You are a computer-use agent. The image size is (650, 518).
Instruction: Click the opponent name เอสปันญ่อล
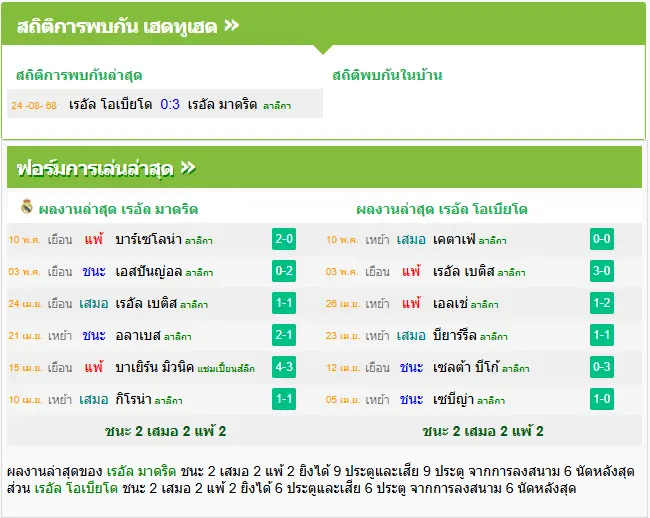[149, 271]
